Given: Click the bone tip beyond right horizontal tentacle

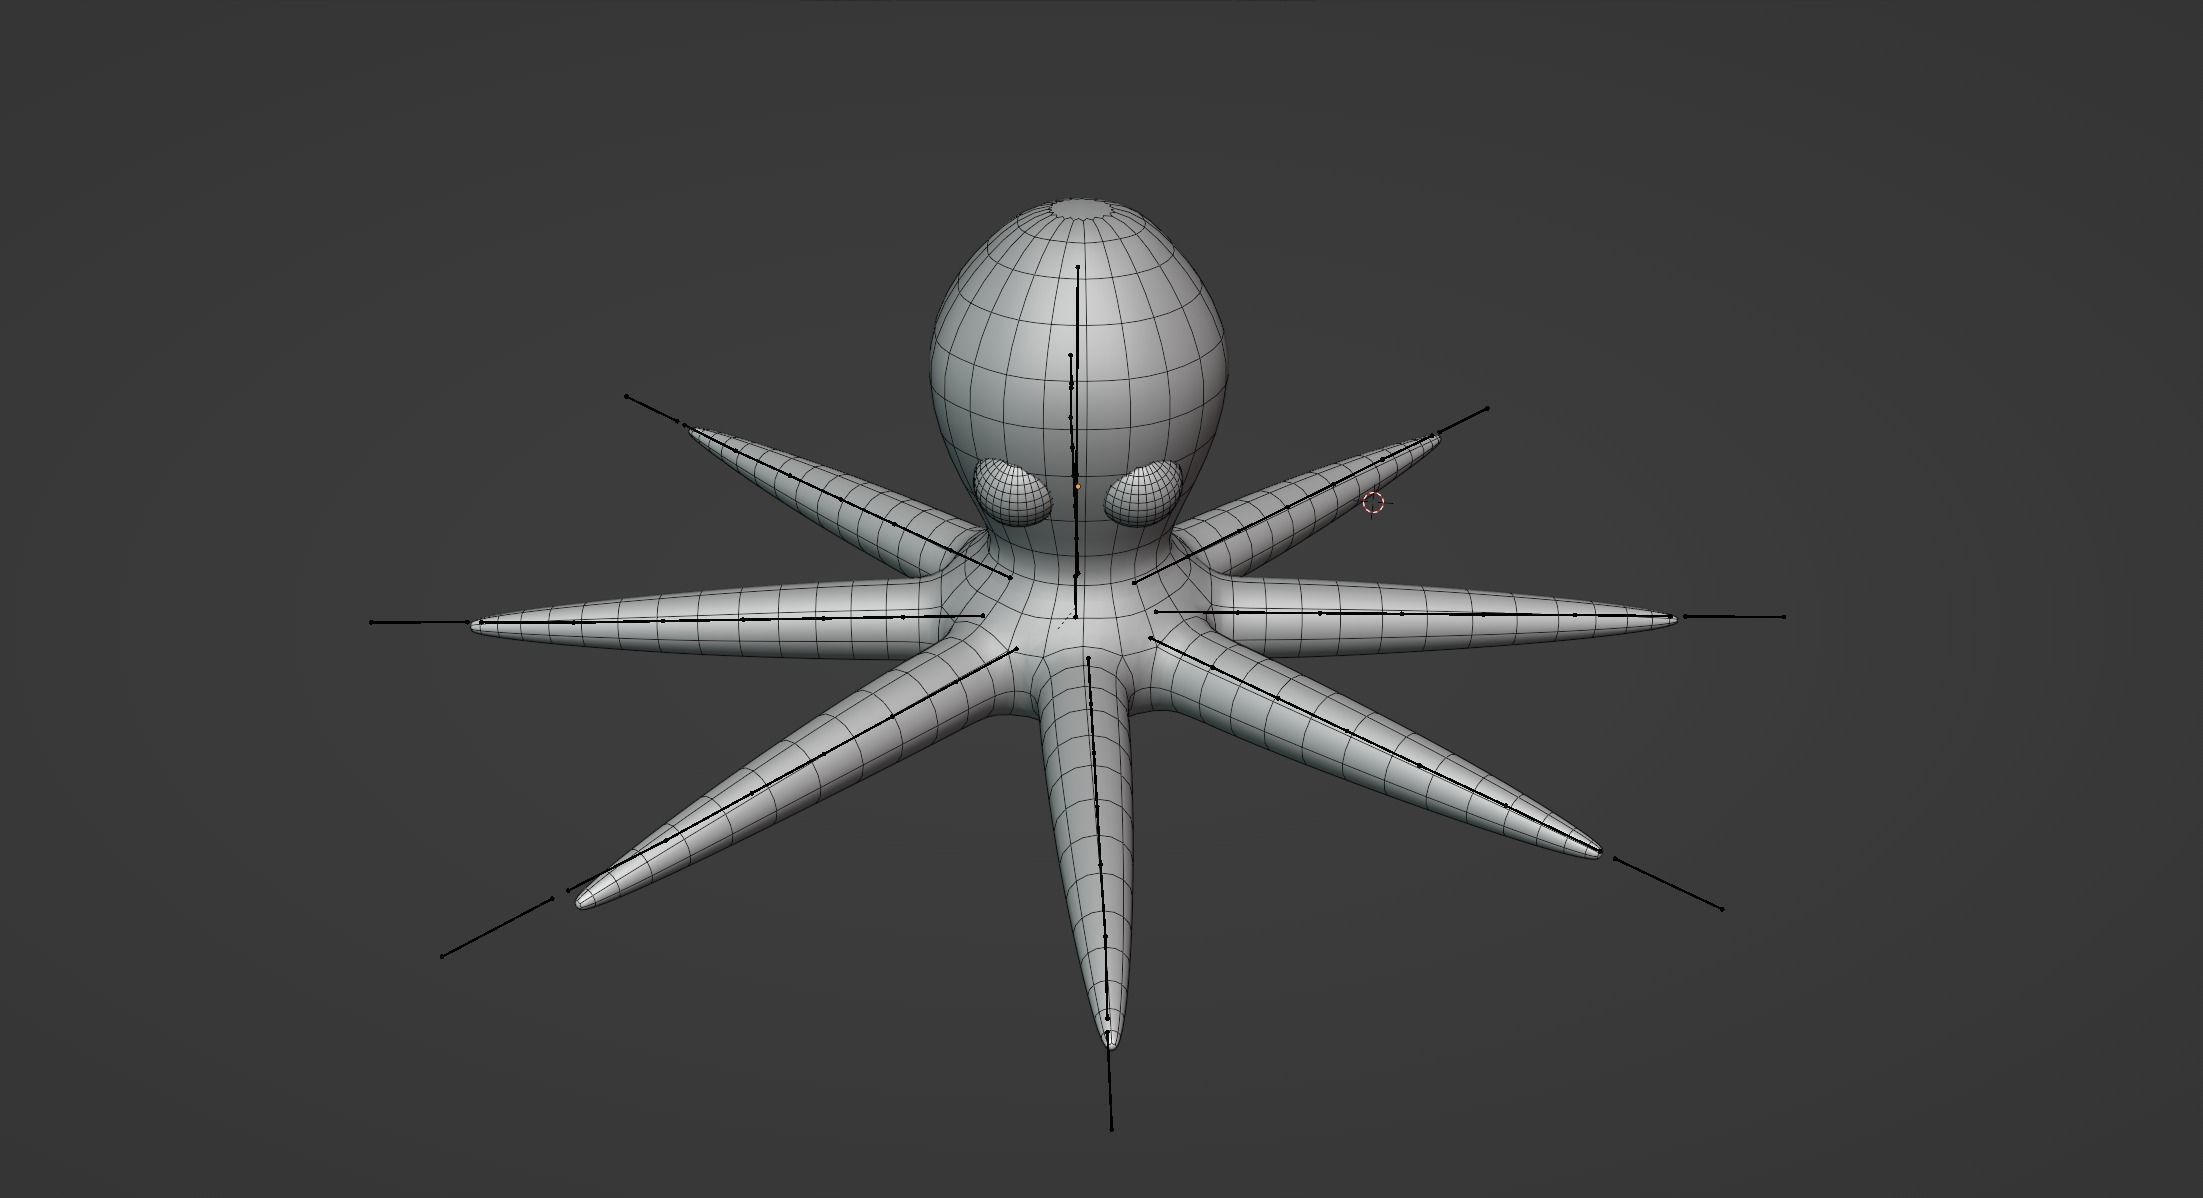Looking at the screenshot, I should (x=1784, y=617).
